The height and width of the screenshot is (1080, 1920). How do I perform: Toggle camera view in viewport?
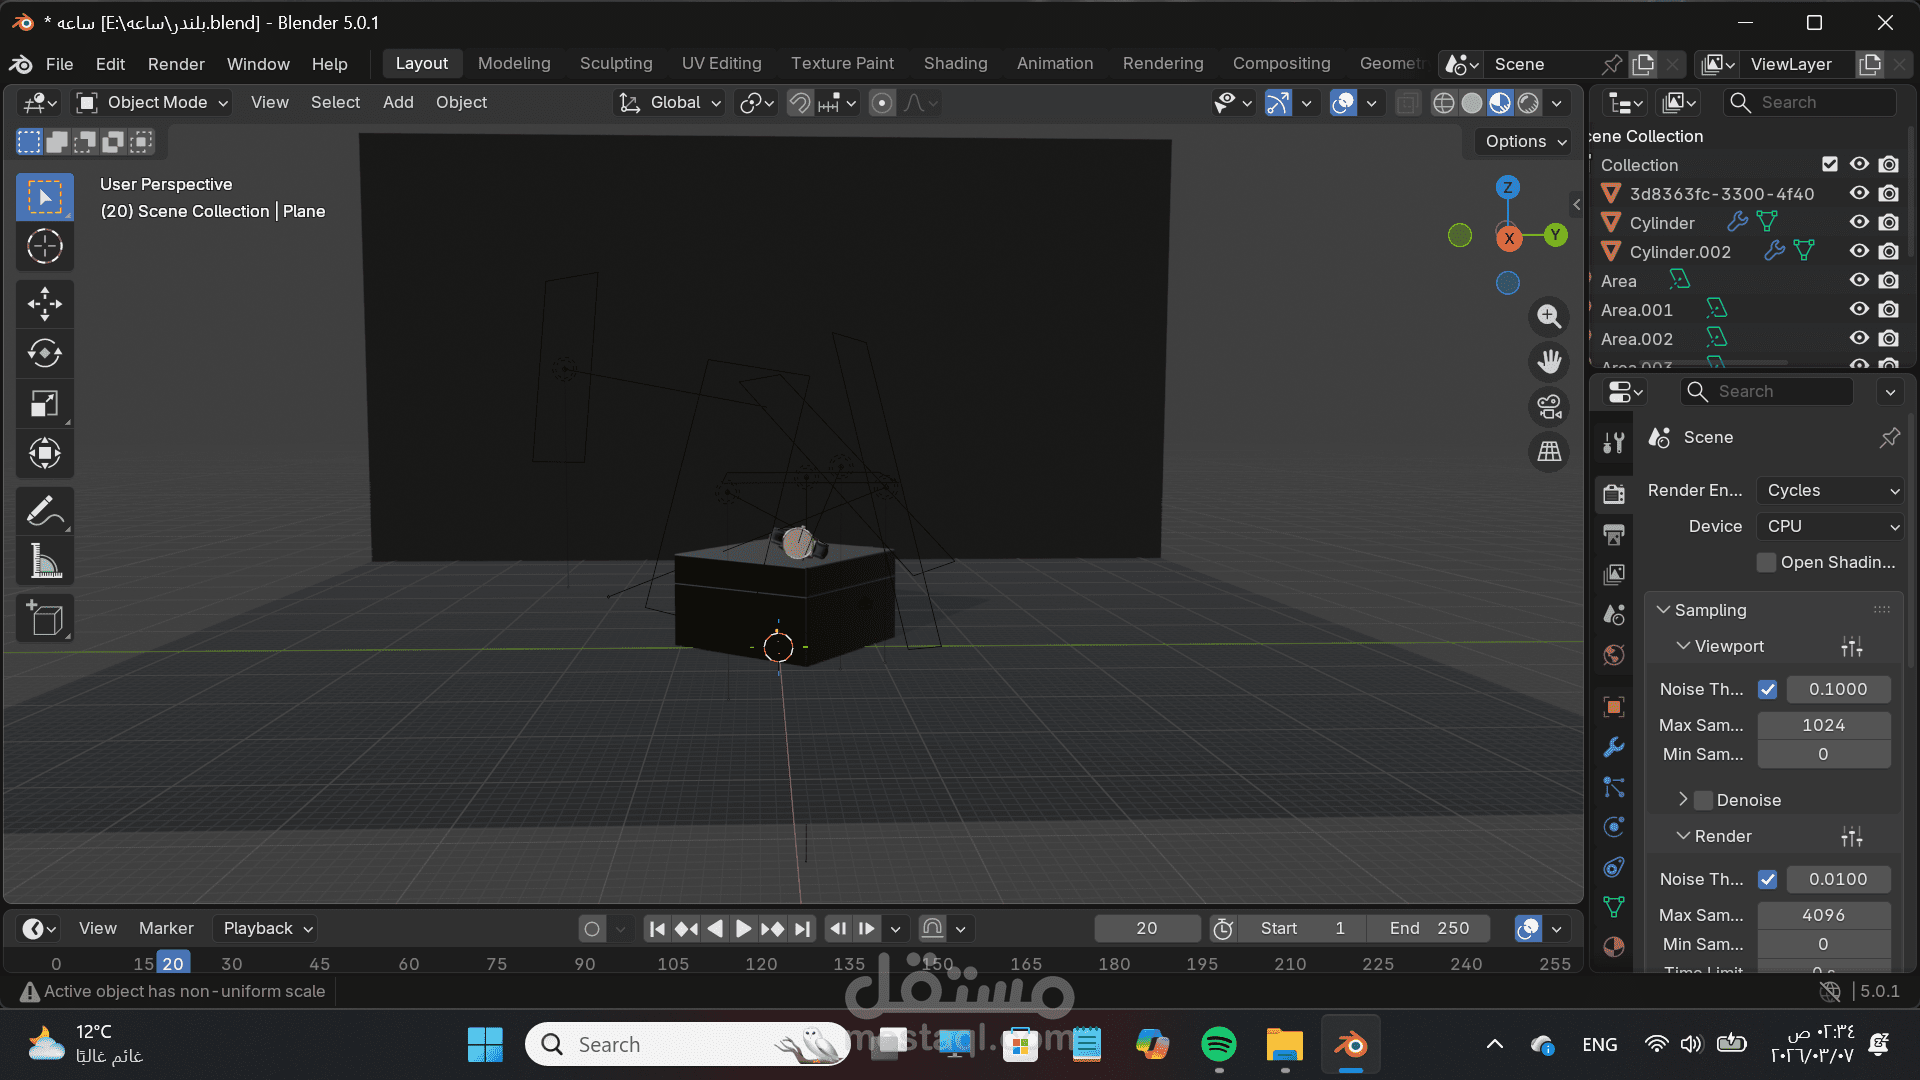tap(1549, 407)
